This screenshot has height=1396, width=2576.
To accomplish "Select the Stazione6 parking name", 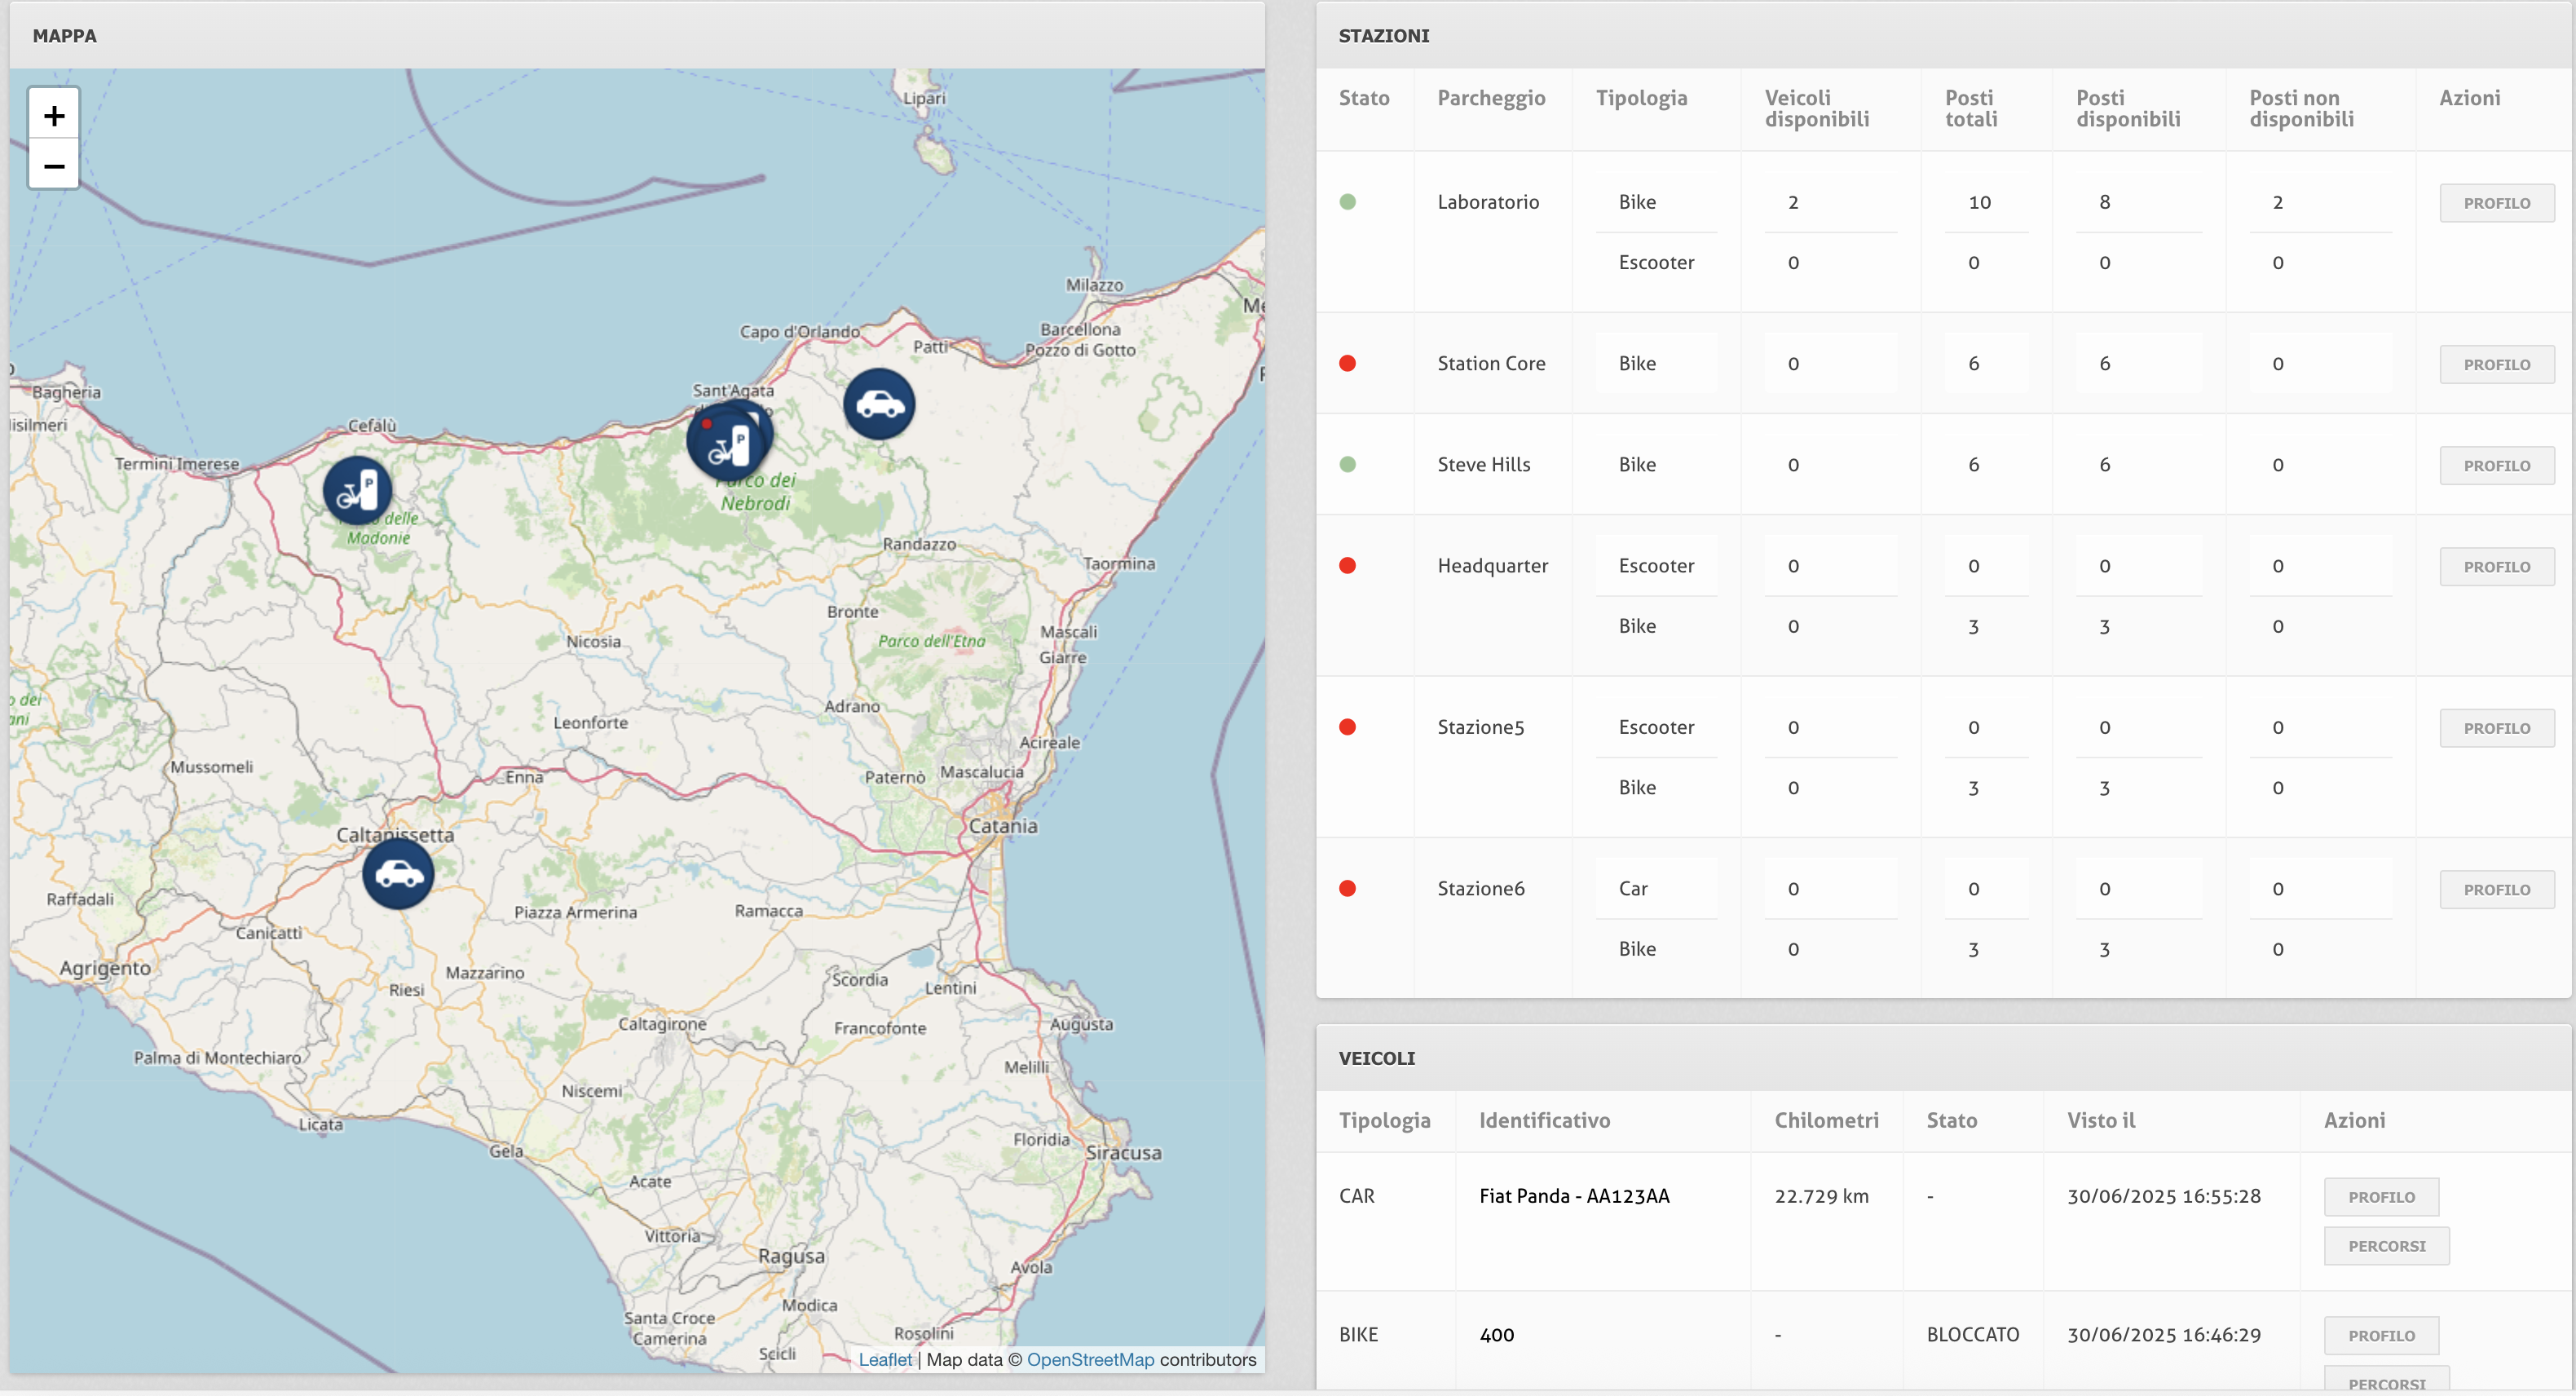I will tap(1481, 888).
